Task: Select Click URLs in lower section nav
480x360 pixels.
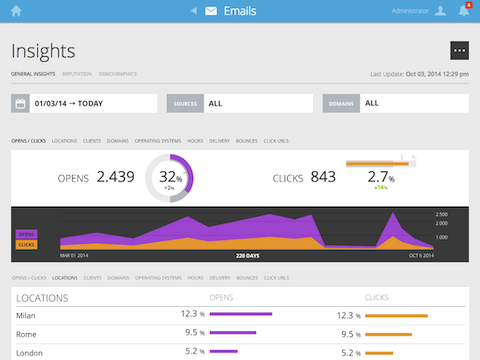Action: 276,278
